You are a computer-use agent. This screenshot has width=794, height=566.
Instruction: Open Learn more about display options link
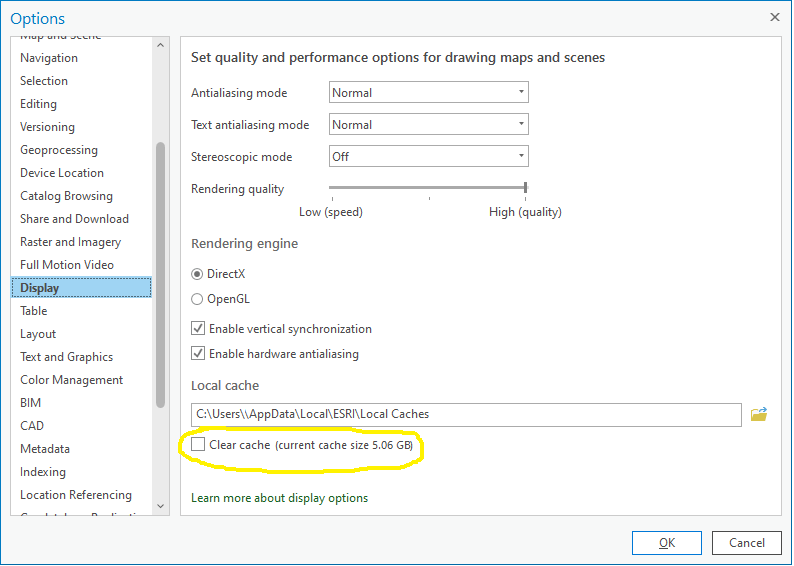[x=279, y=498]
